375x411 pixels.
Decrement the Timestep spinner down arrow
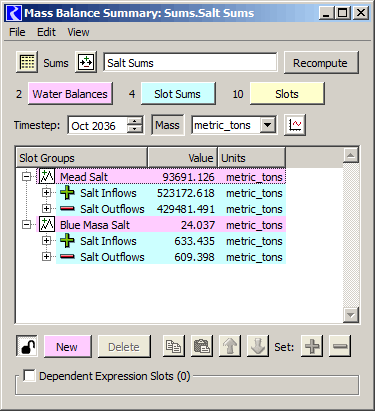(x=135, y=129)
